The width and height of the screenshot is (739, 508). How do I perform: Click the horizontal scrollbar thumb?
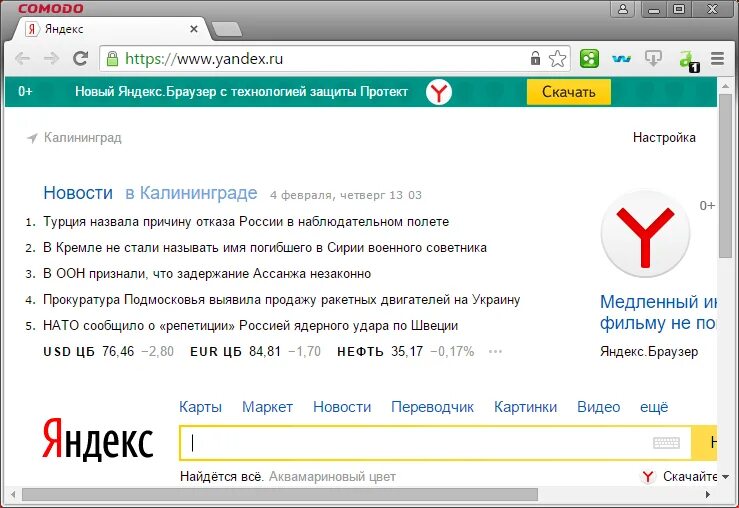pos(280,494)
